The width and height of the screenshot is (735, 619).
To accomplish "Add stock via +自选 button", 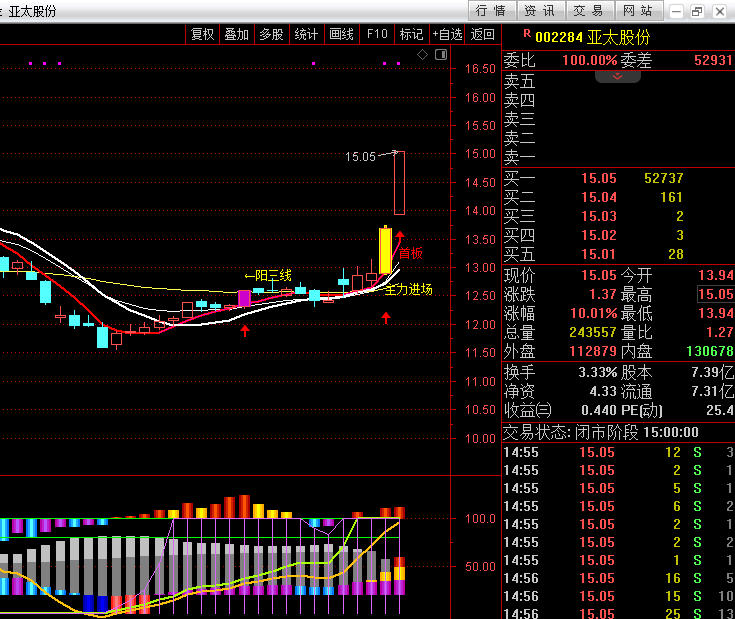I will click(447, 34).
